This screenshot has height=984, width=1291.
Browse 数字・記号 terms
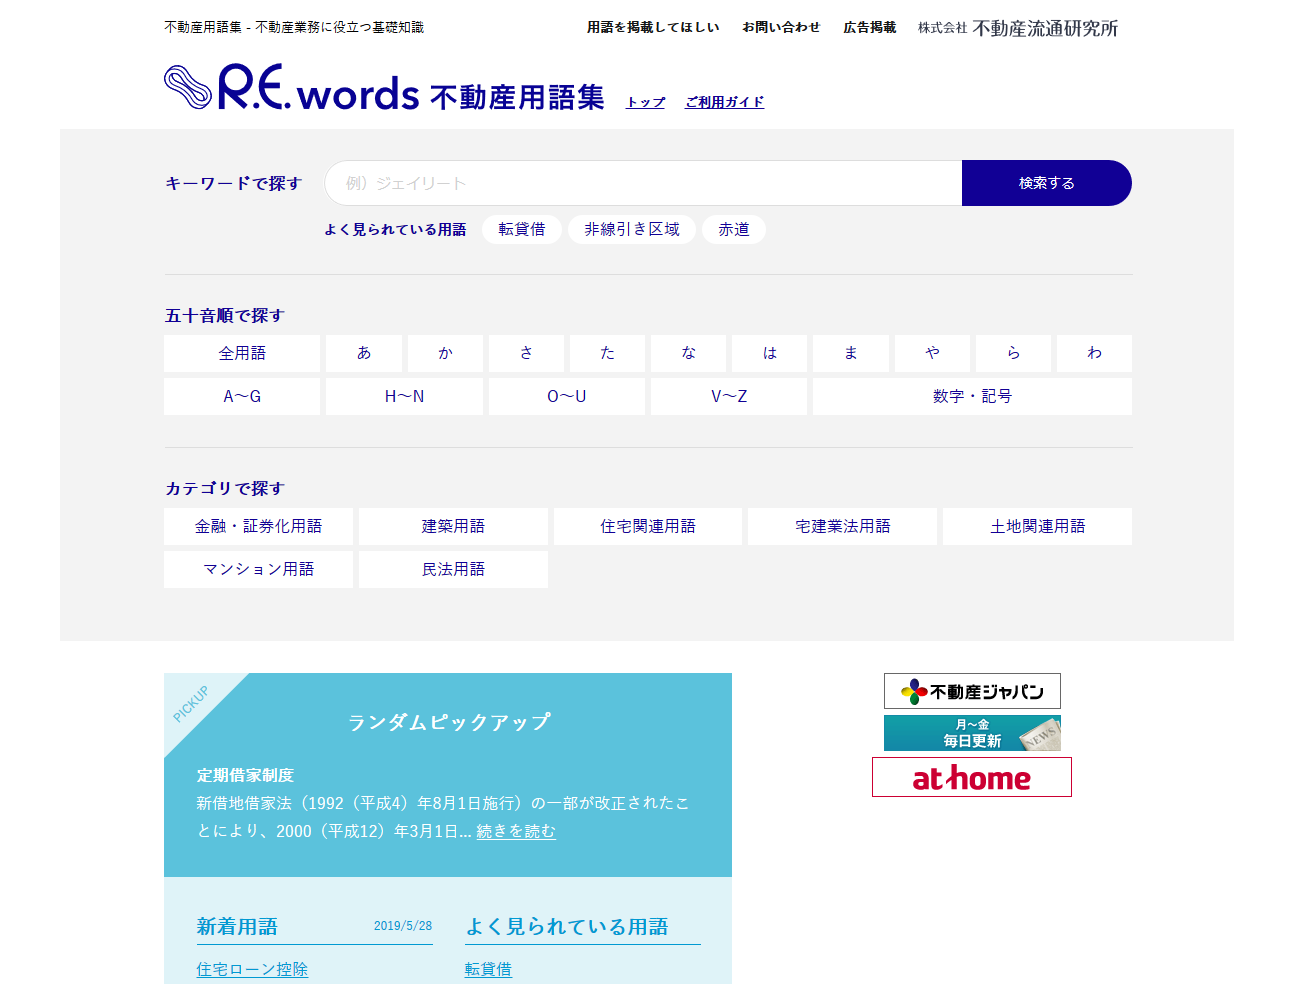coord(972,396)
